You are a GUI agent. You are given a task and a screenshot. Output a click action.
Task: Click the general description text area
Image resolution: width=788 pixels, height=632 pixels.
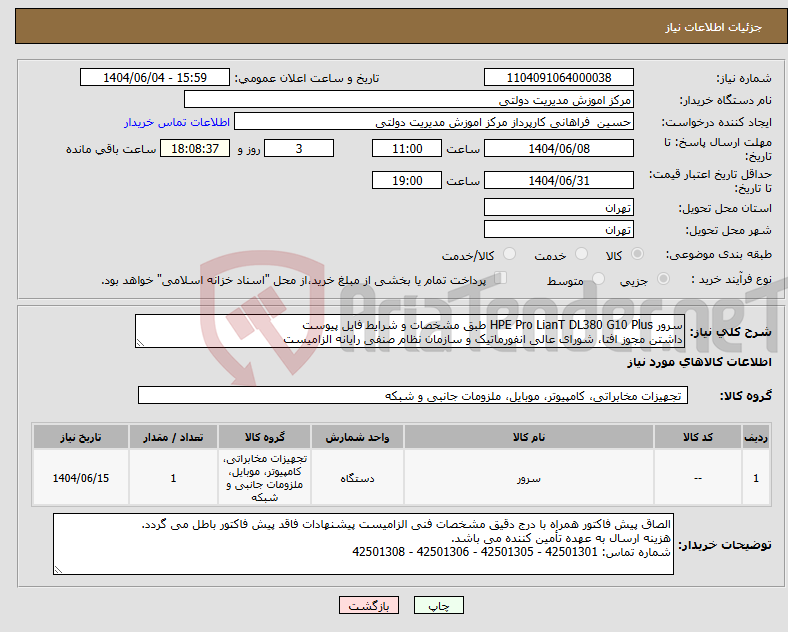[410, 332]
